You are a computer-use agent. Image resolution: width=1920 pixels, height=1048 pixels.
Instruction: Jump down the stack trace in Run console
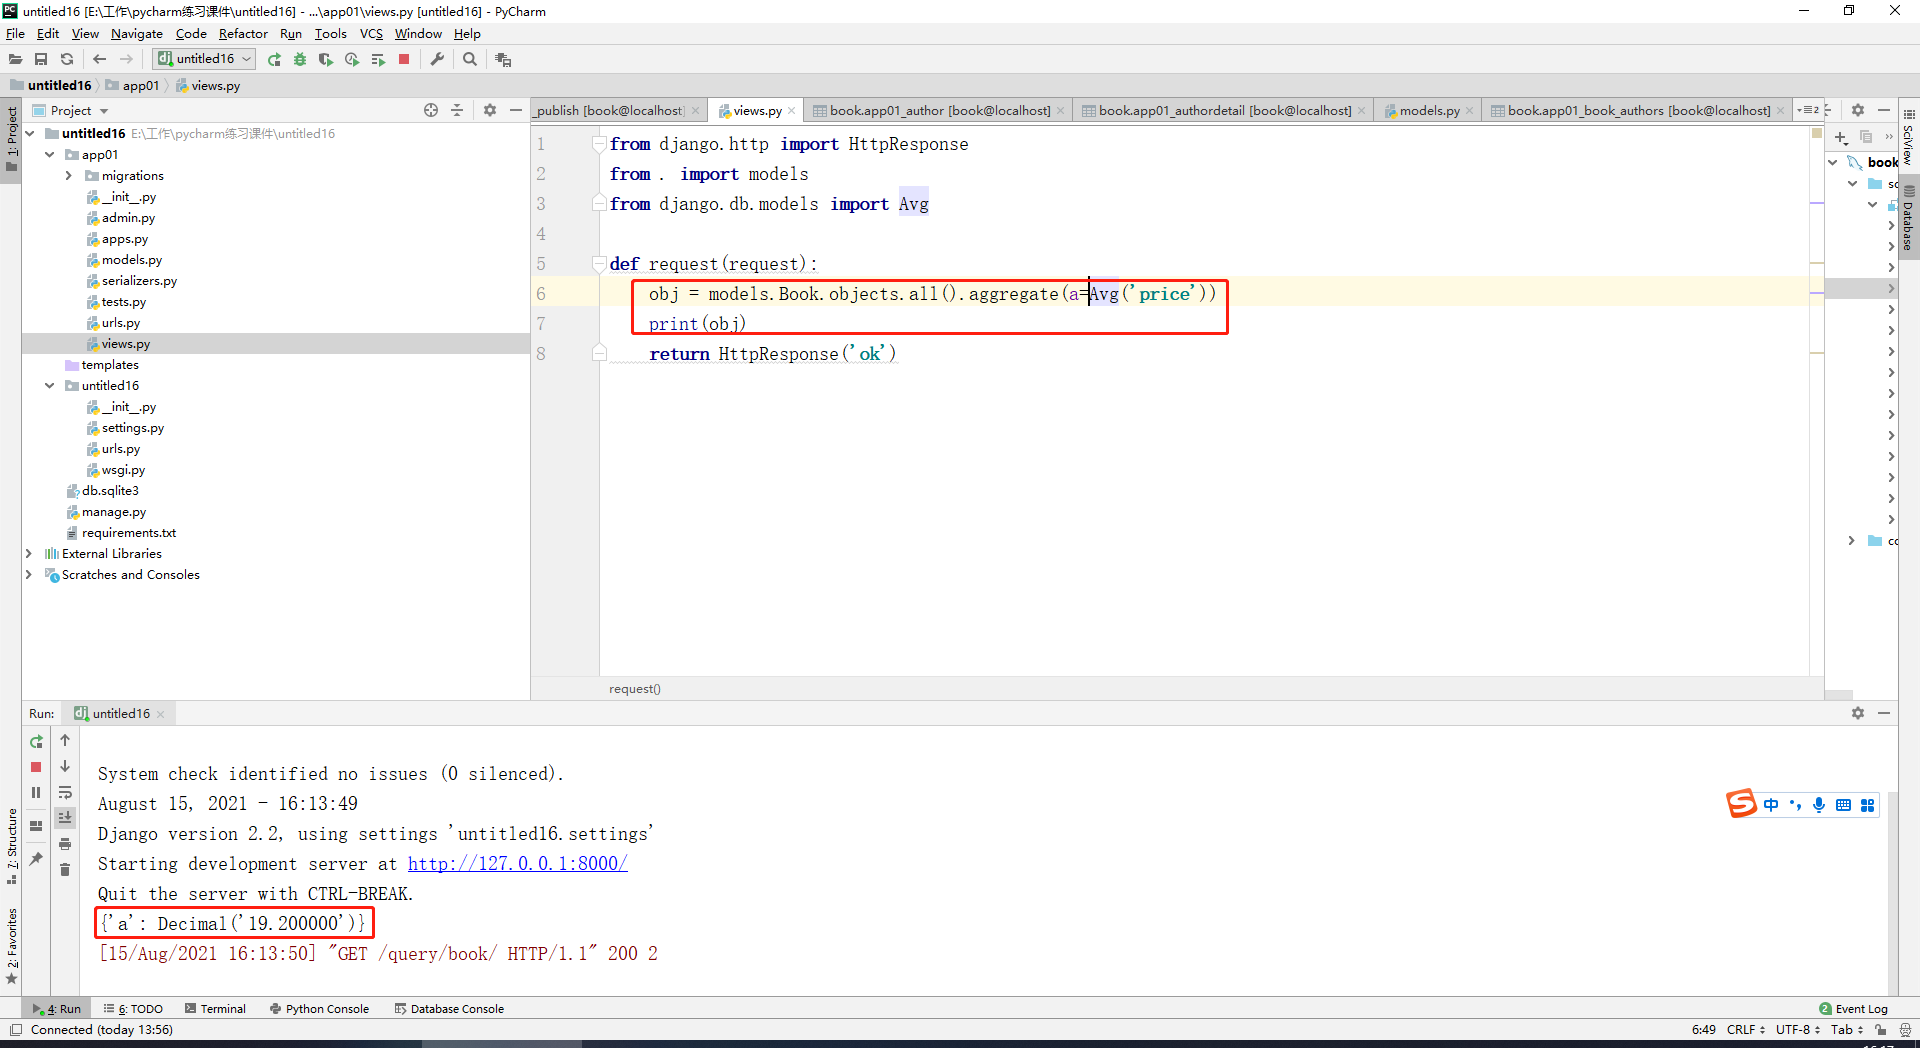(65, 766)
